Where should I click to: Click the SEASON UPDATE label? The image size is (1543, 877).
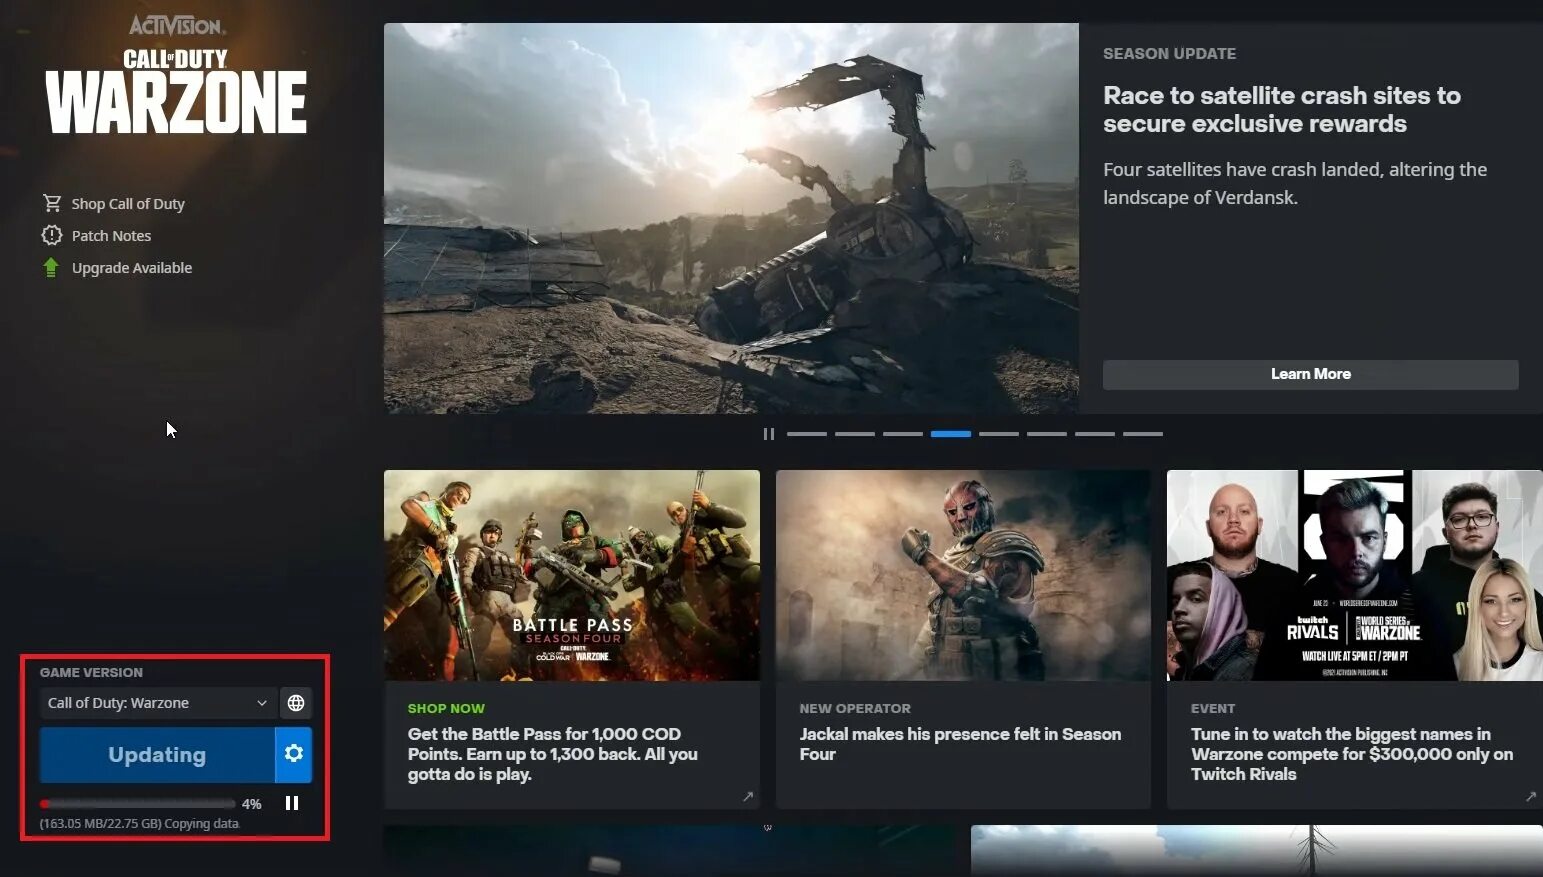point(1169,54)
